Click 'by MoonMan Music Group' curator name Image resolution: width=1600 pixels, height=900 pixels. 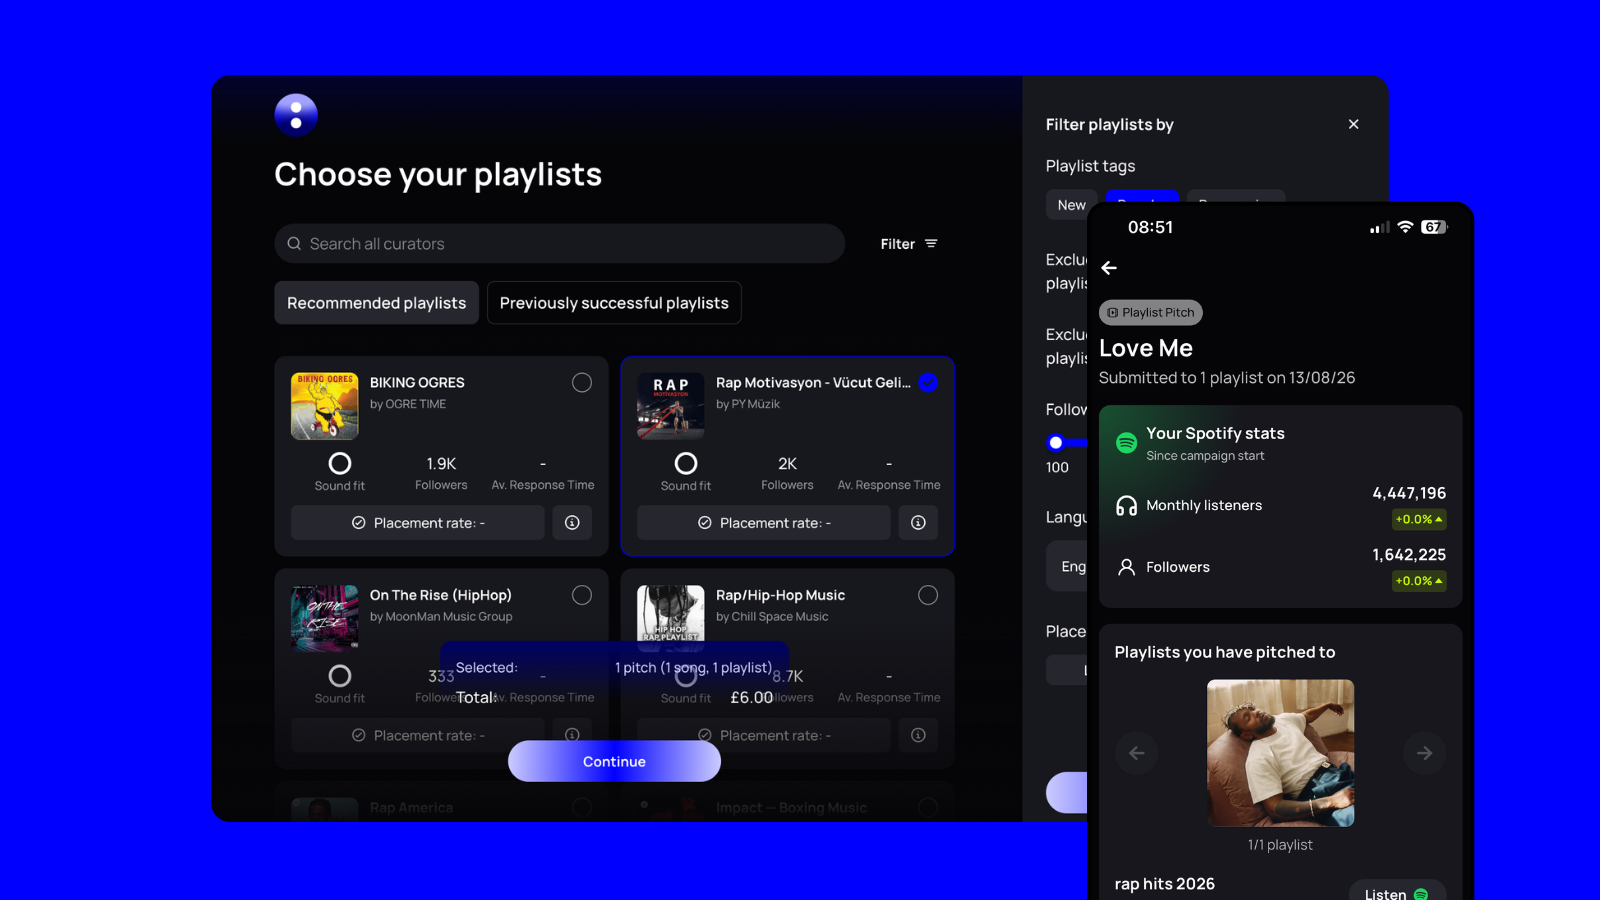click(x=441, y=617)
